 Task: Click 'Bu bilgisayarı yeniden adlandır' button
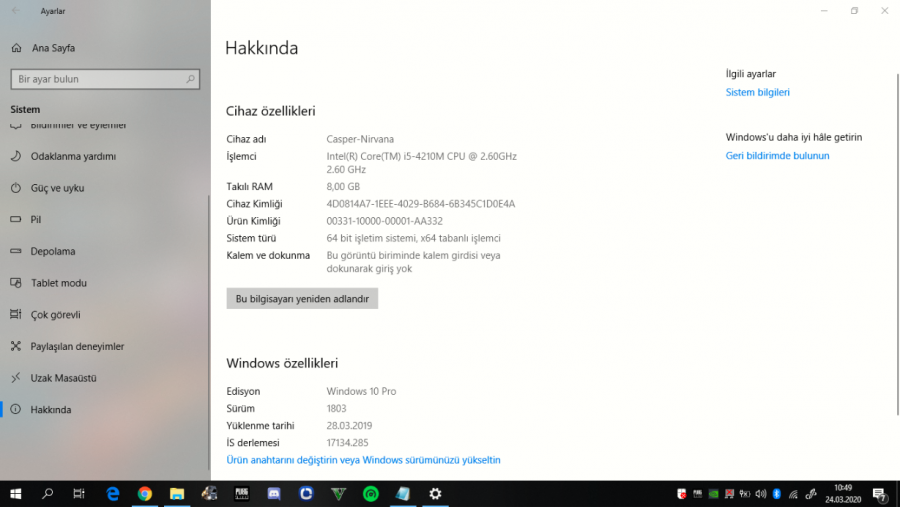302,299
